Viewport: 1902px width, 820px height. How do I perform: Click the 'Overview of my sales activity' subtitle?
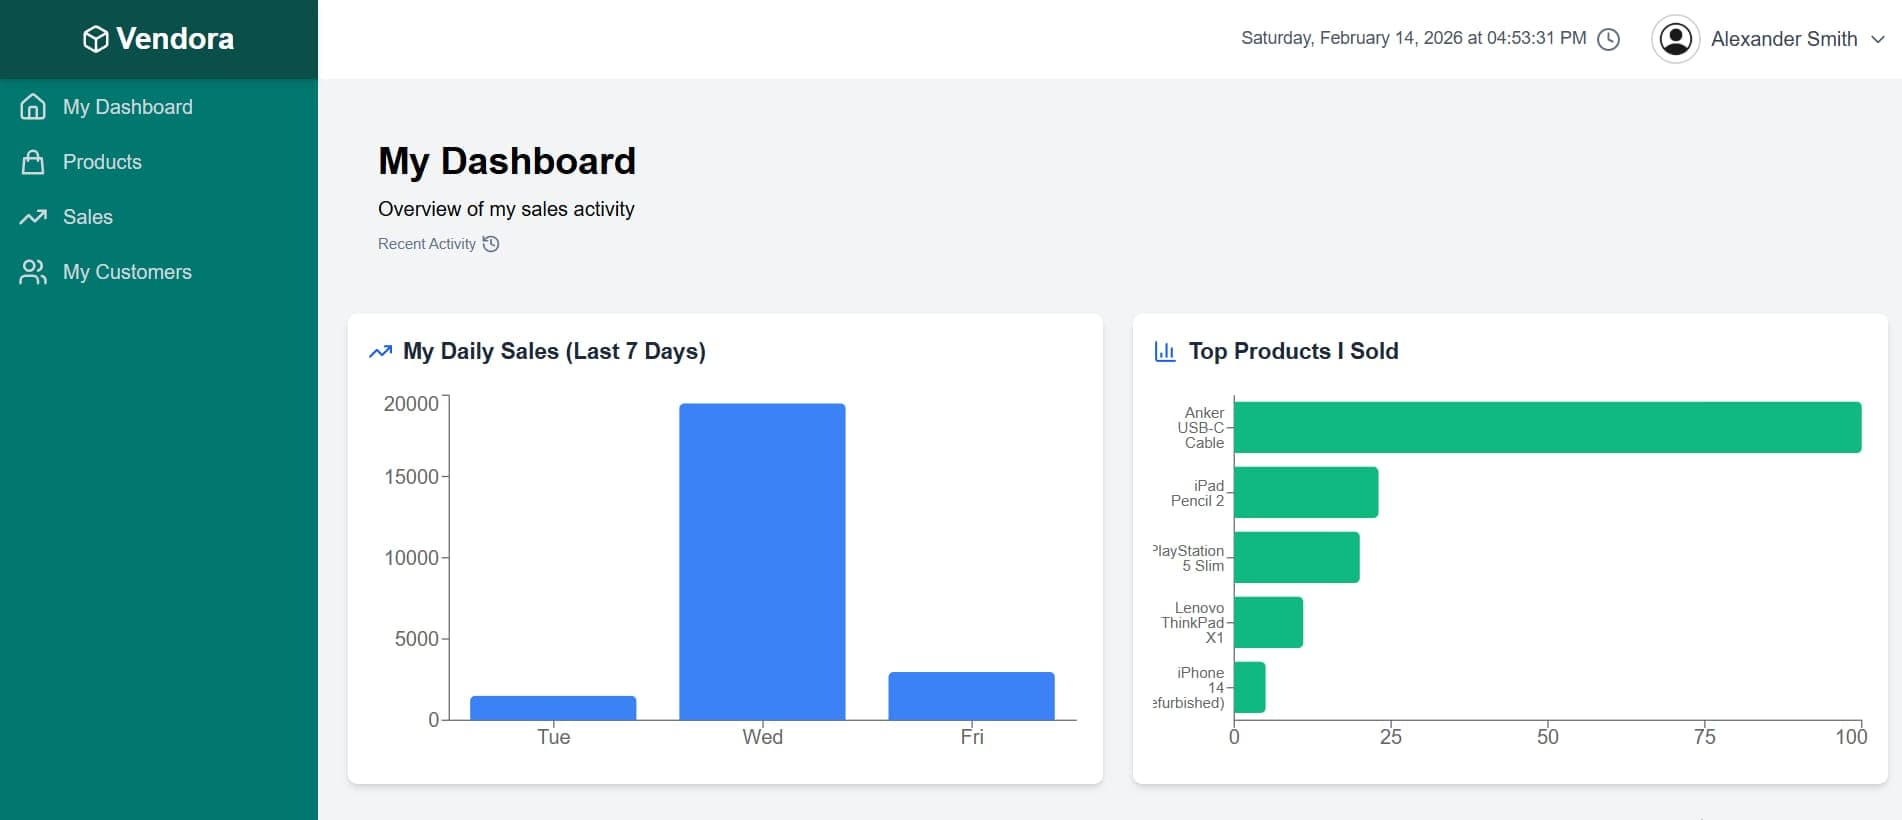[x=506, y=209]
